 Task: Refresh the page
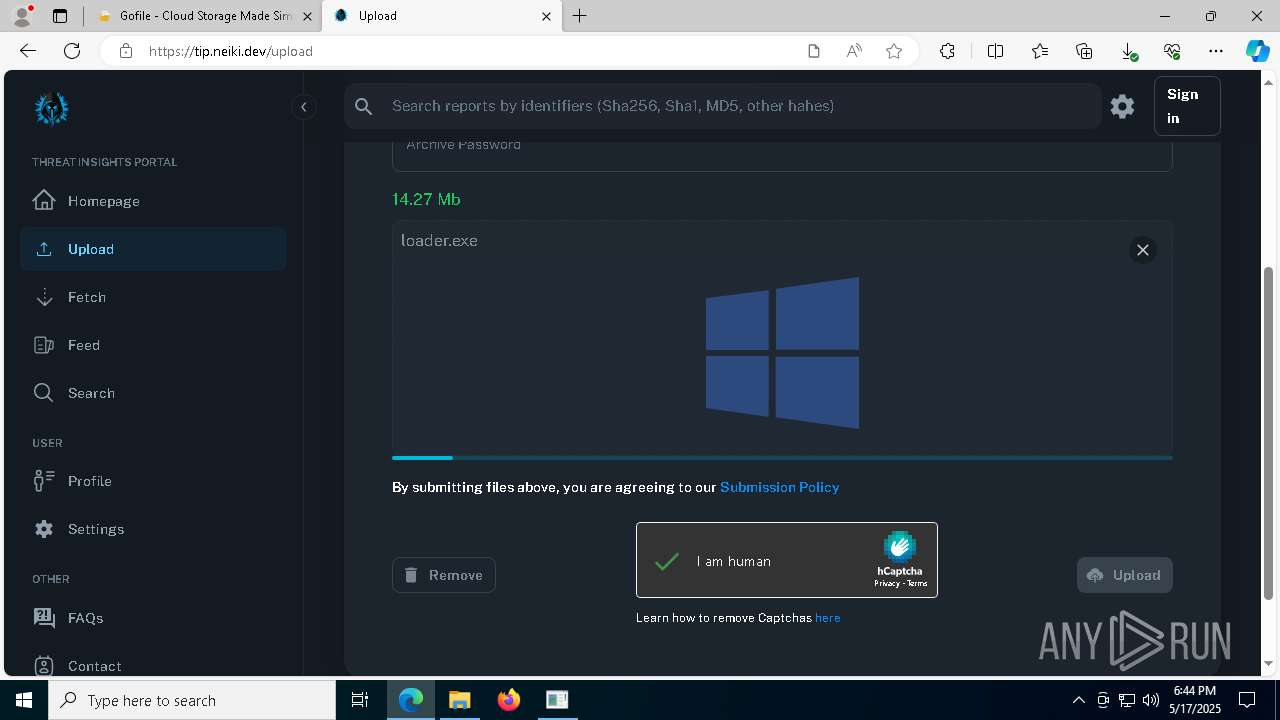72,51
